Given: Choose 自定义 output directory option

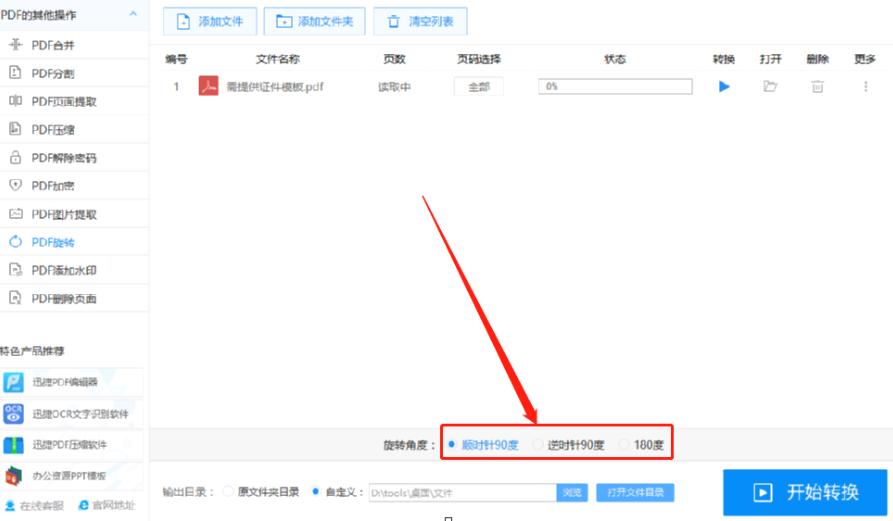Looking at the screenshot, I should 337,492.
